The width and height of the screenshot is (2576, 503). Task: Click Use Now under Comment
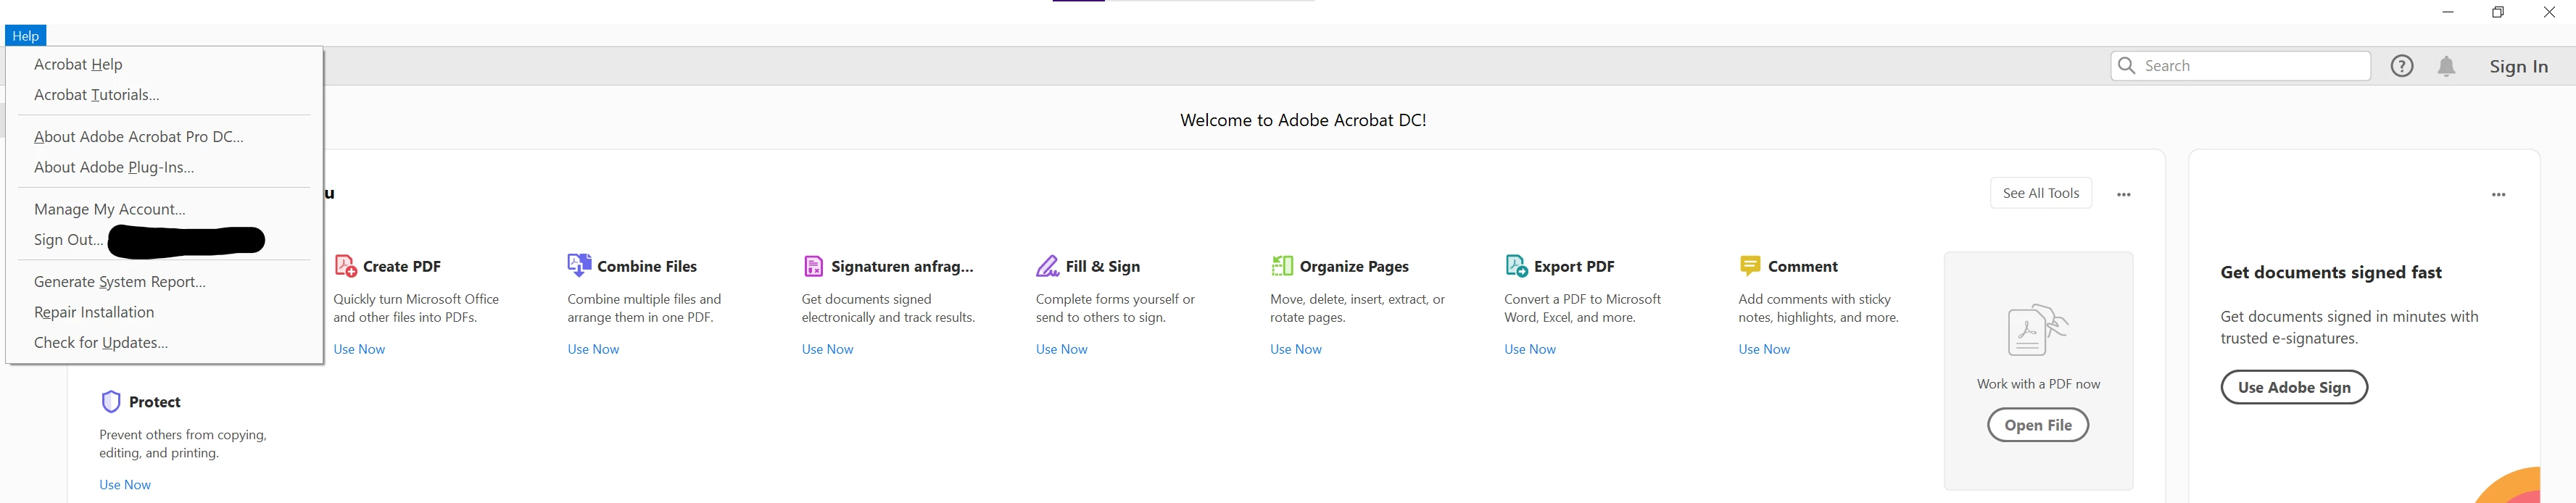click(1764, 349)
